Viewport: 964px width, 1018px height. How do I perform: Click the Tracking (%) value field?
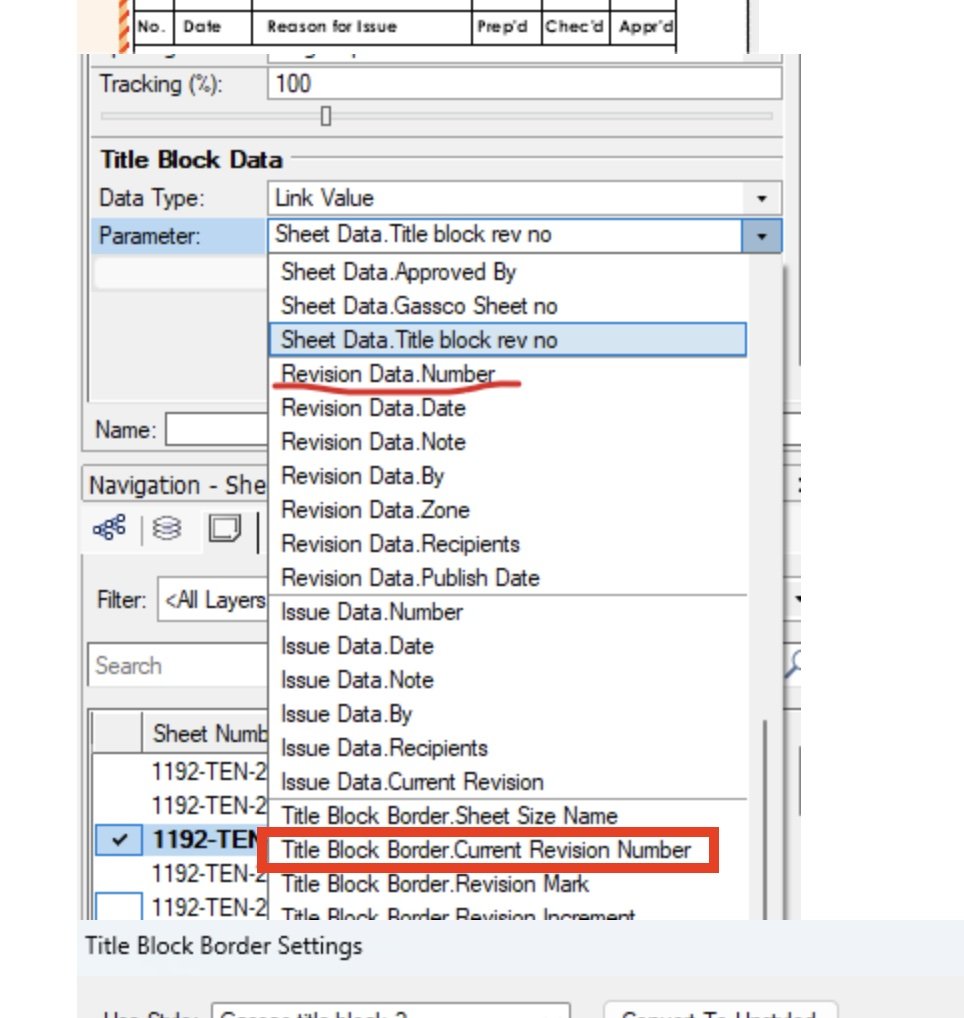pyautogui.click(x=524, y=83)
